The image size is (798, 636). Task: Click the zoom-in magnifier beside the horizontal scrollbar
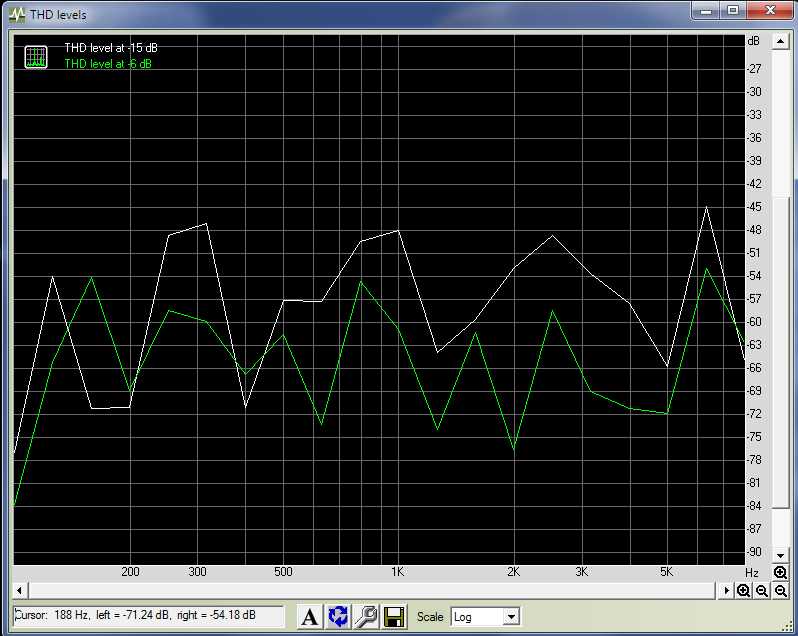[x=744, y=591]
